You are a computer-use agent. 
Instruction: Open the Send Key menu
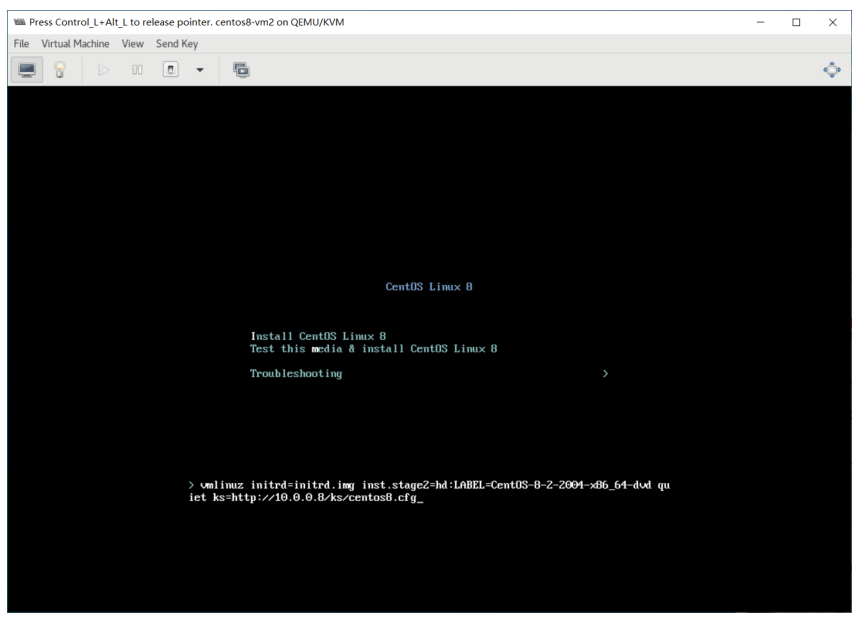[x=176, y=43]
